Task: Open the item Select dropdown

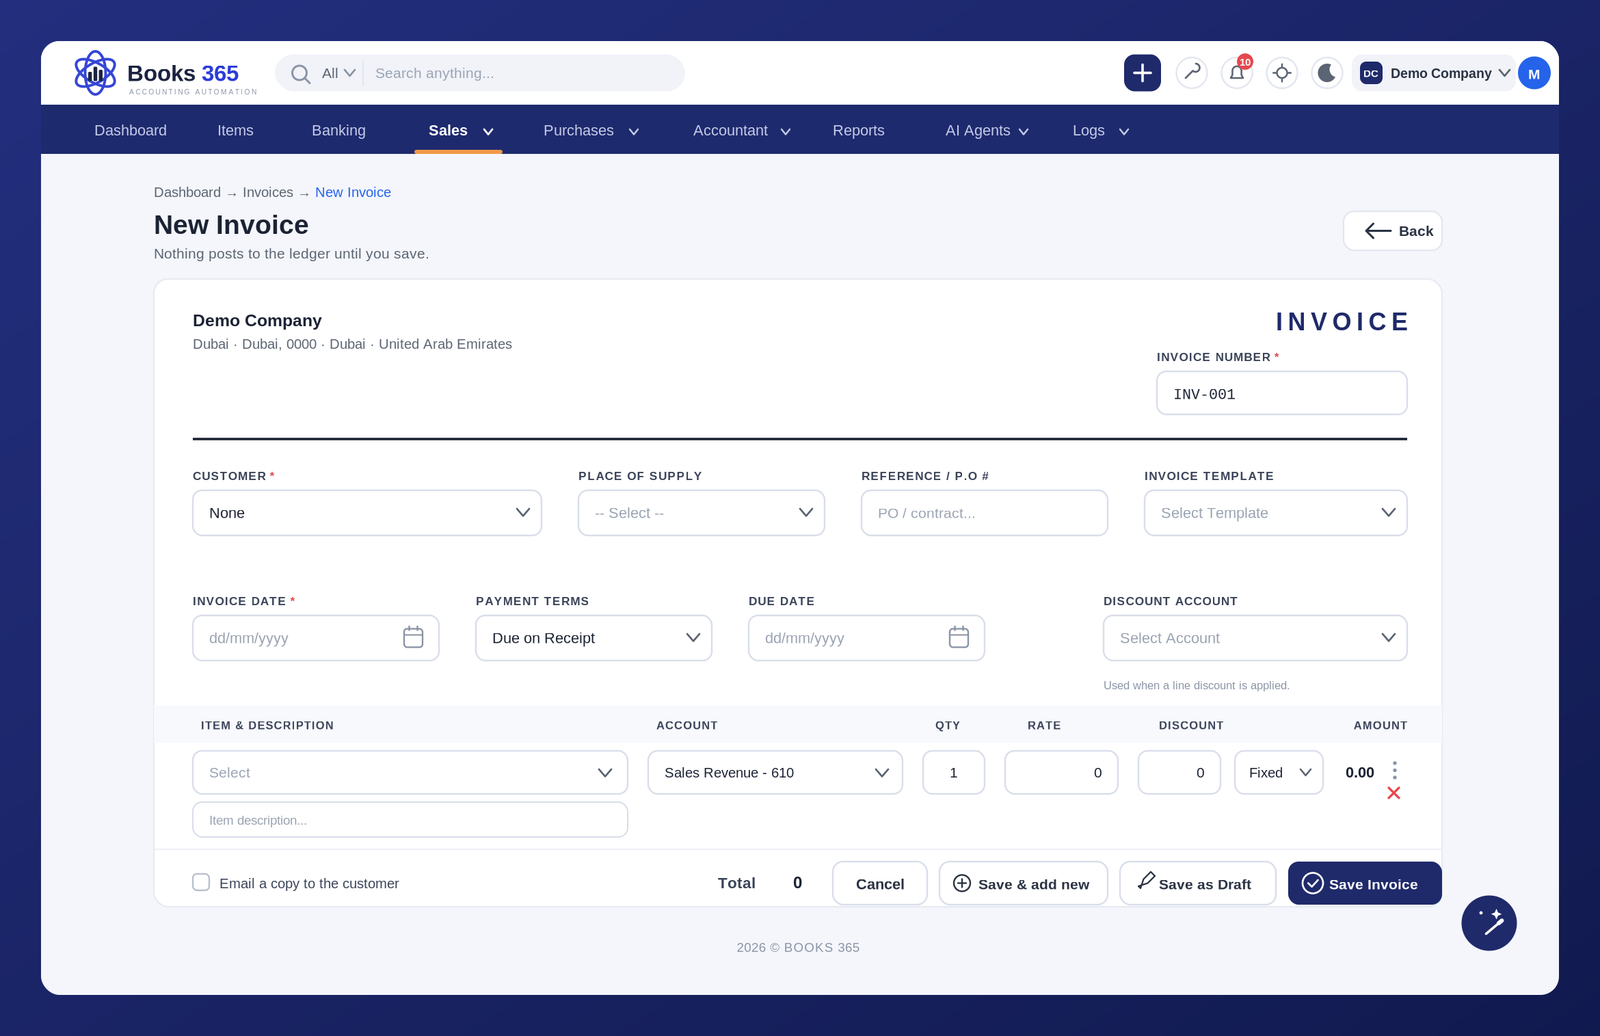Action: click(x=410, y=773)
